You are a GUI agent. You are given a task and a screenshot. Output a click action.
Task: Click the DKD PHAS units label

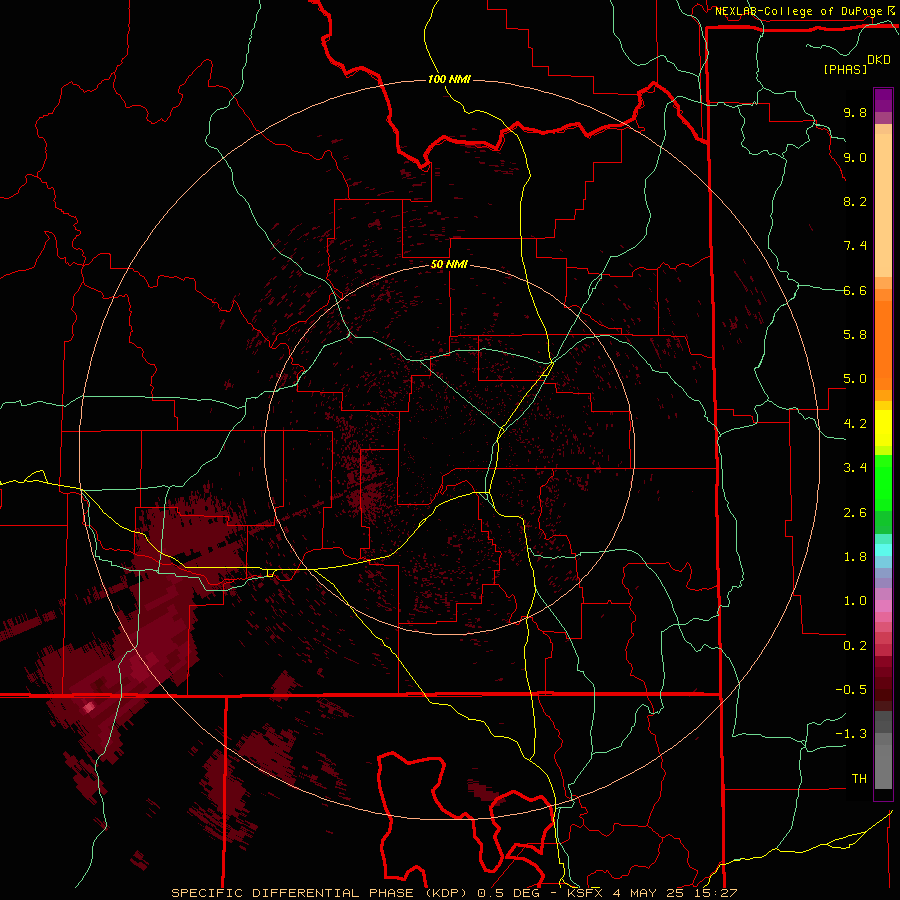[x=857, y=65]
